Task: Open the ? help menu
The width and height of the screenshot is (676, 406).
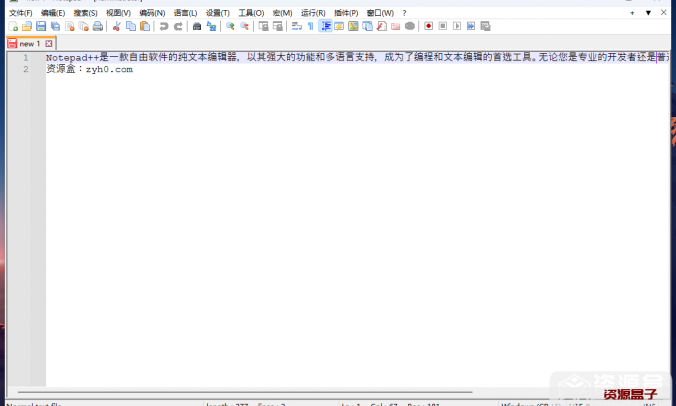Action: click(x=404, y=13)
